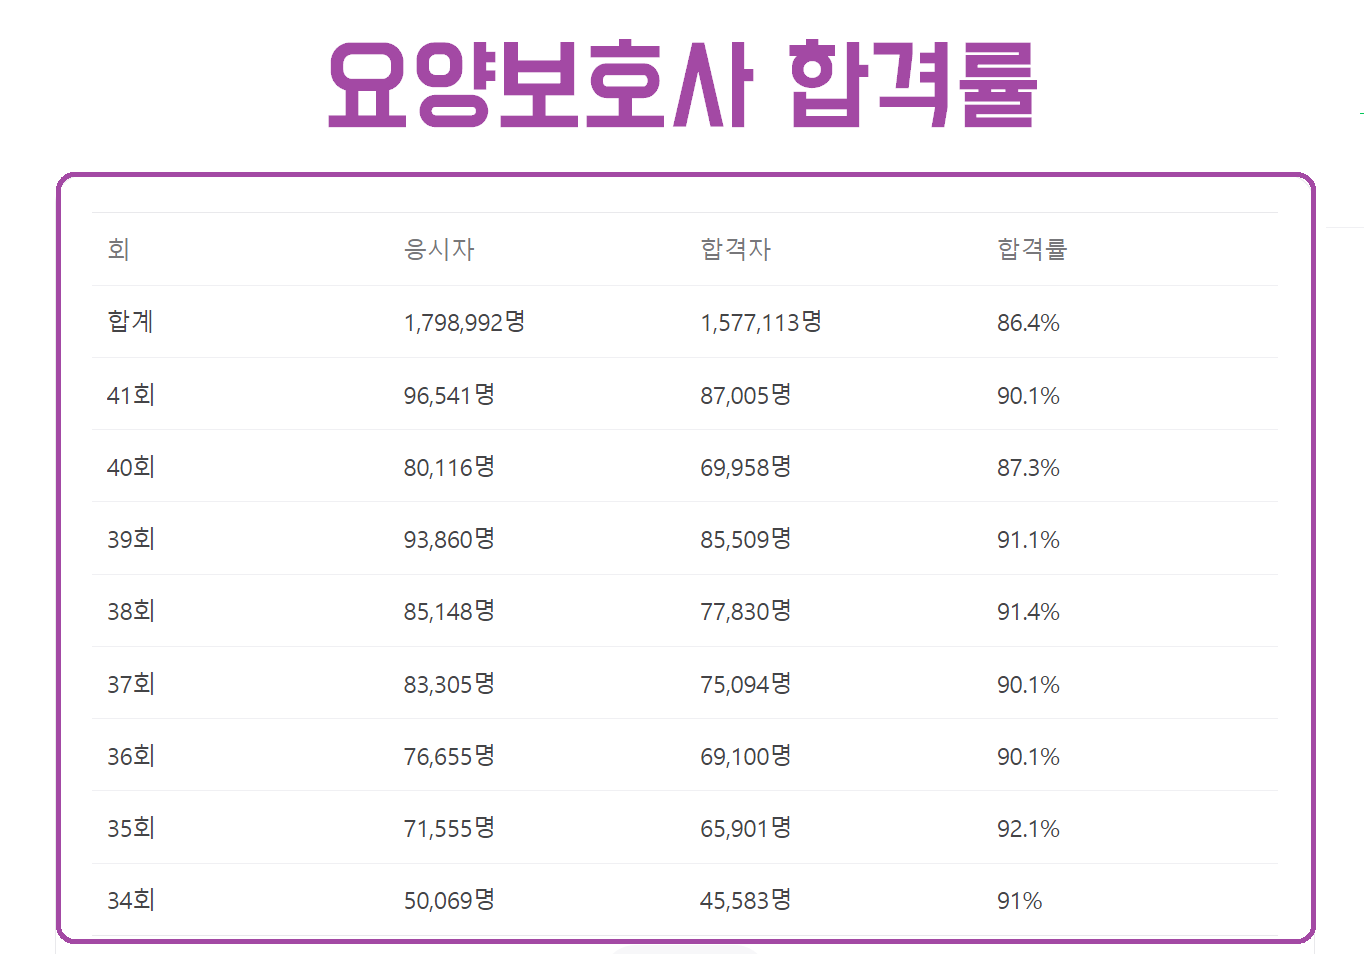Select the 40회 row label
The width and height of the screenshot is (1364, 976).
click(x=131, y=467)
